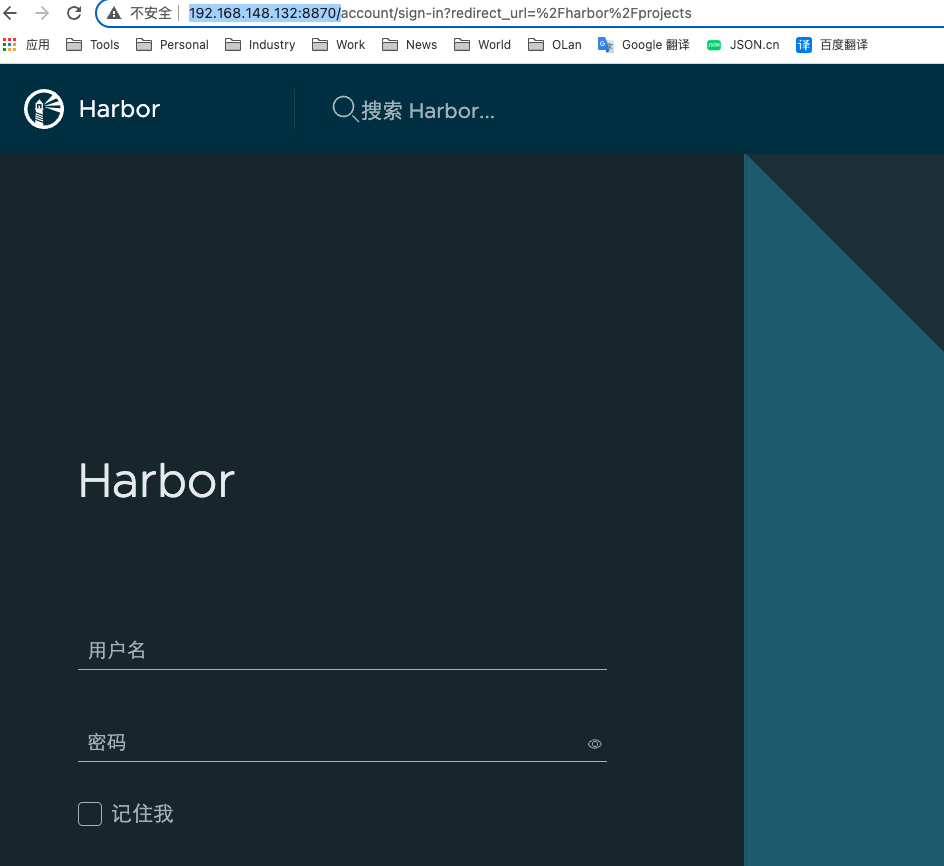944x866 pixels.
Task: Open the Google 翻译 bookmark
Action: (x=644, y=45)
